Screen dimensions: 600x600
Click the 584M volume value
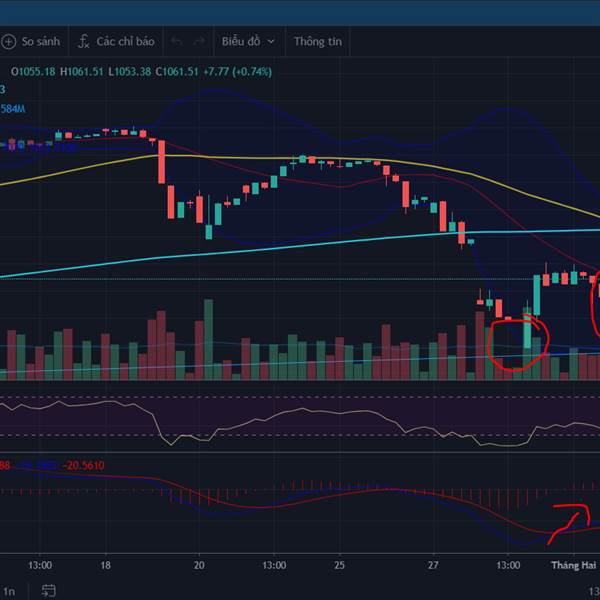[x=12, y=109]
